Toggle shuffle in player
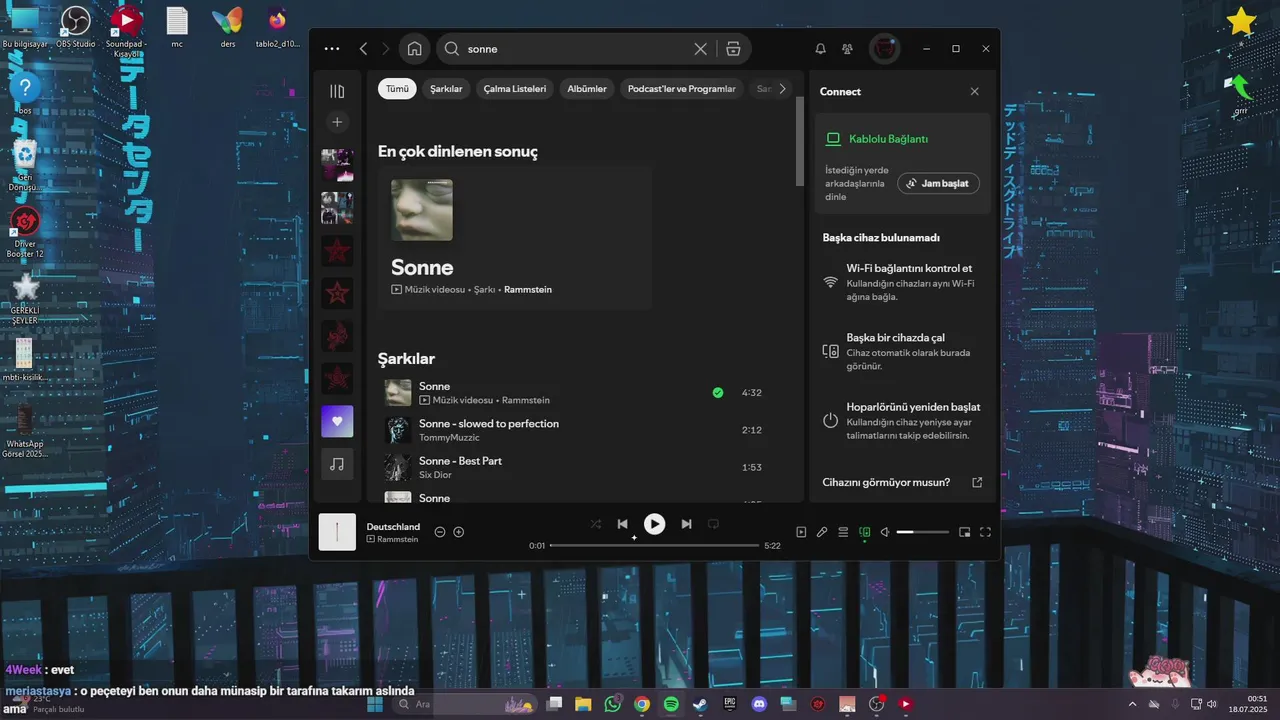 pos(596,524)
